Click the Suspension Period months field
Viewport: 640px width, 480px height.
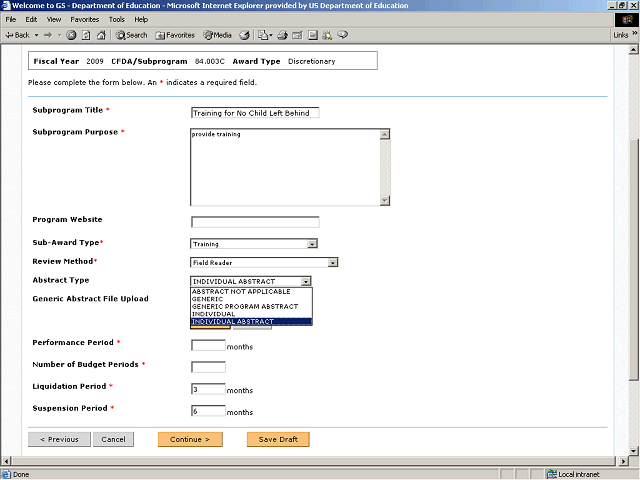(x=208, y=411)
